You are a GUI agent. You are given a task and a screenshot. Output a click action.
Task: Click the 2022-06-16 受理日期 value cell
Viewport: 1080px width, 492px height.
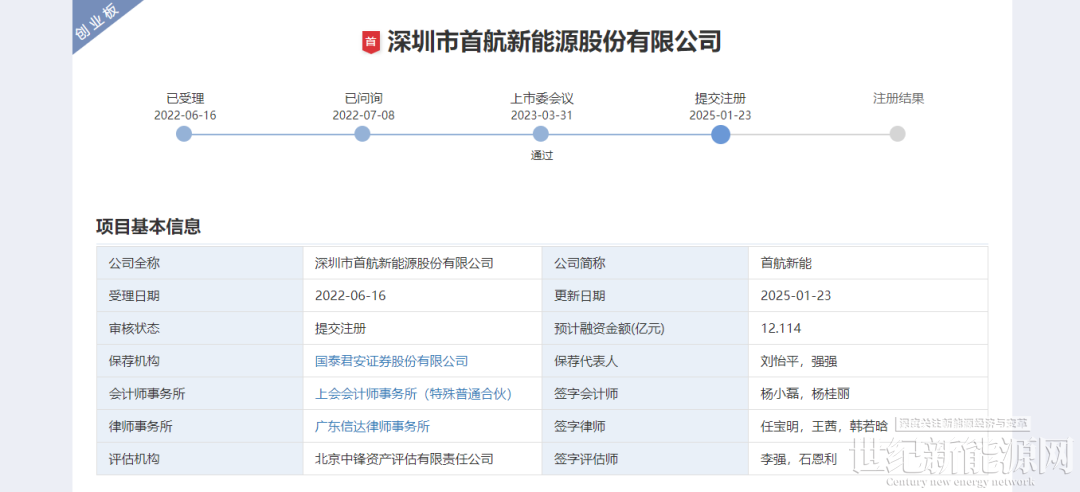(x=422, y=296)
